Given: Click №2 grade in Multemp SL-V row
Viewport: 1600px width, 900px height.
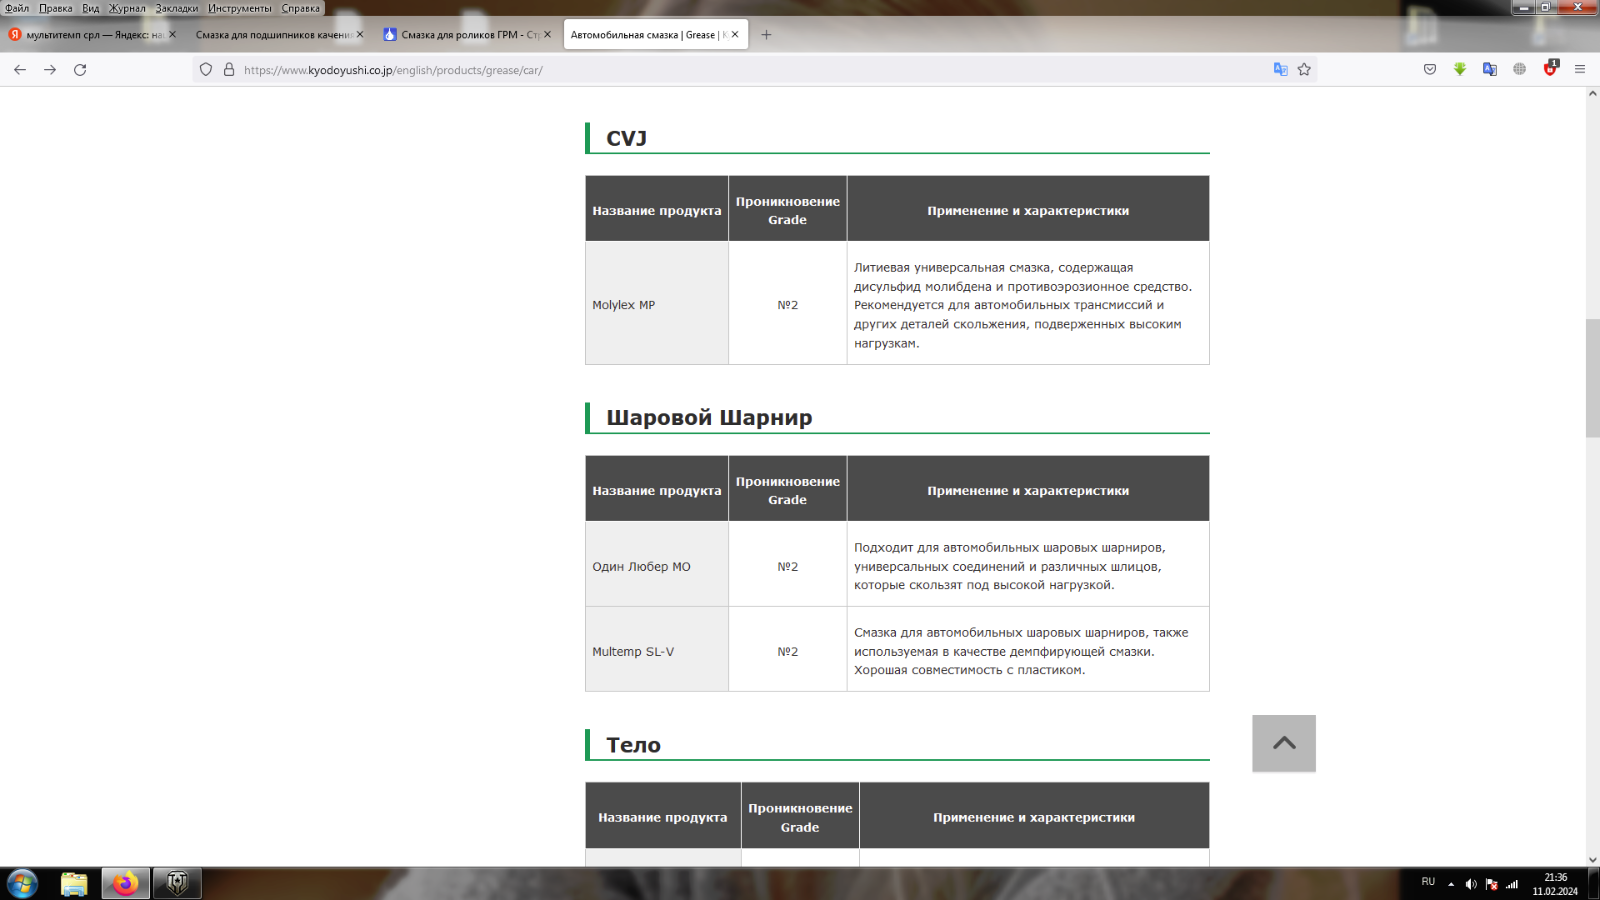Looking at the screenshot, I should (x=788, y=652).
